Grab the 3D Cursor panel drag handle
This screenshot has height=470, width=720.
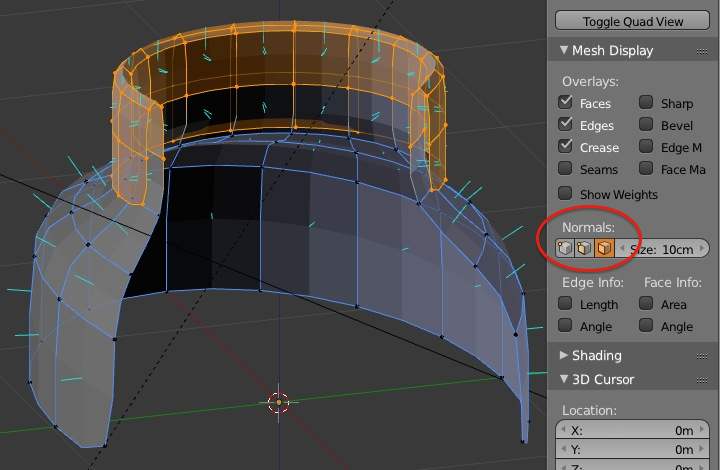[x=702, y=380]
